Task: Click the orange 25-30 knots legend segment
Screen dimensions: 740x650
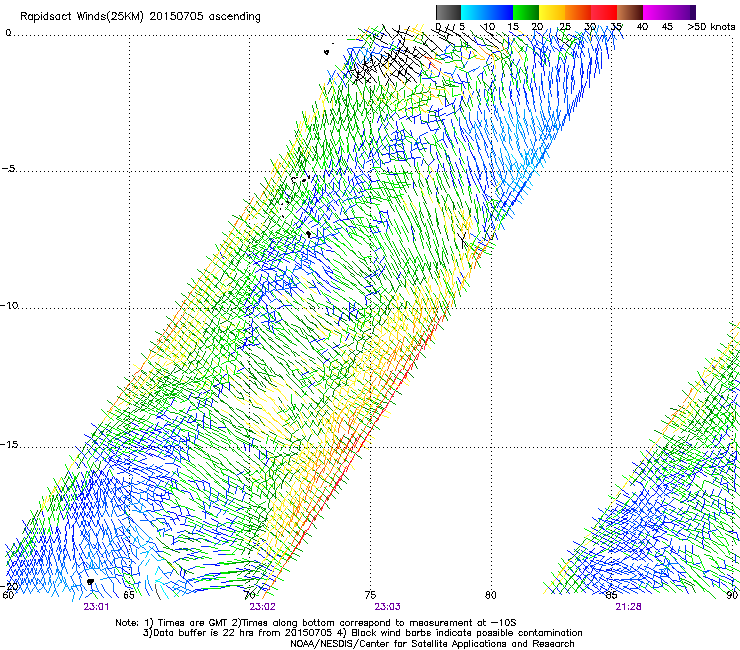Action: pyautogui.click(x=578, y=12)
